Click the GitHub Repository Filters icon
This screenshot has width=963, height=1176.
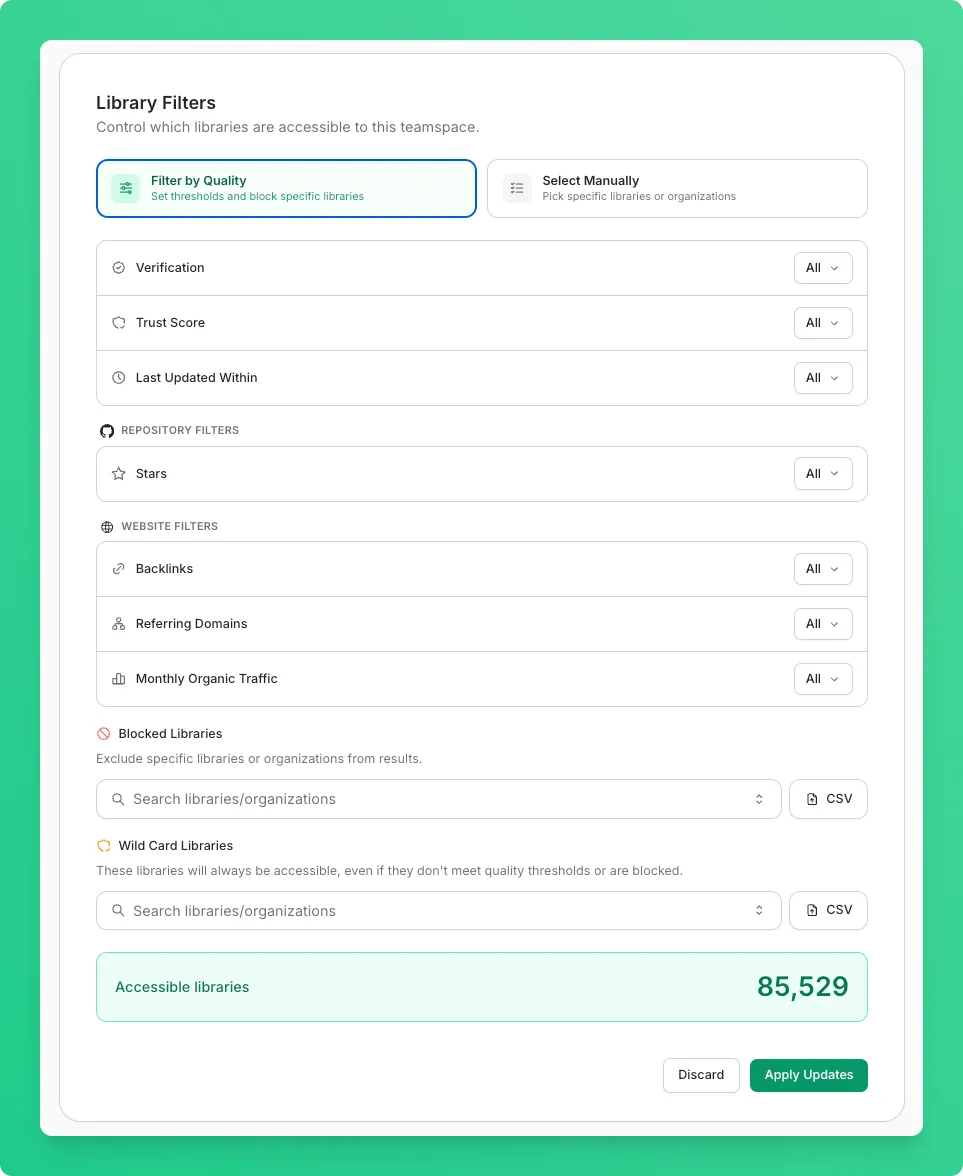click(107, 430)
